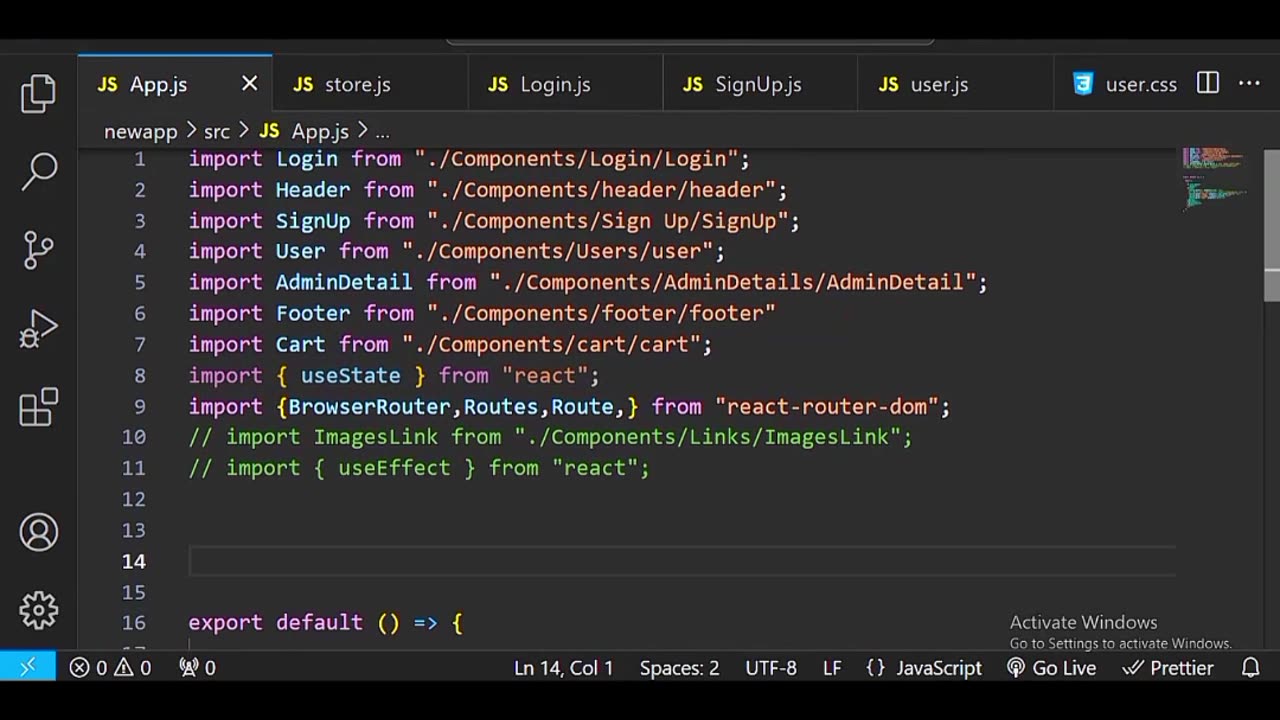Open the Search view in activity bar
Image resolution: width=1280 pixels, height=720 pixels.
38,171
